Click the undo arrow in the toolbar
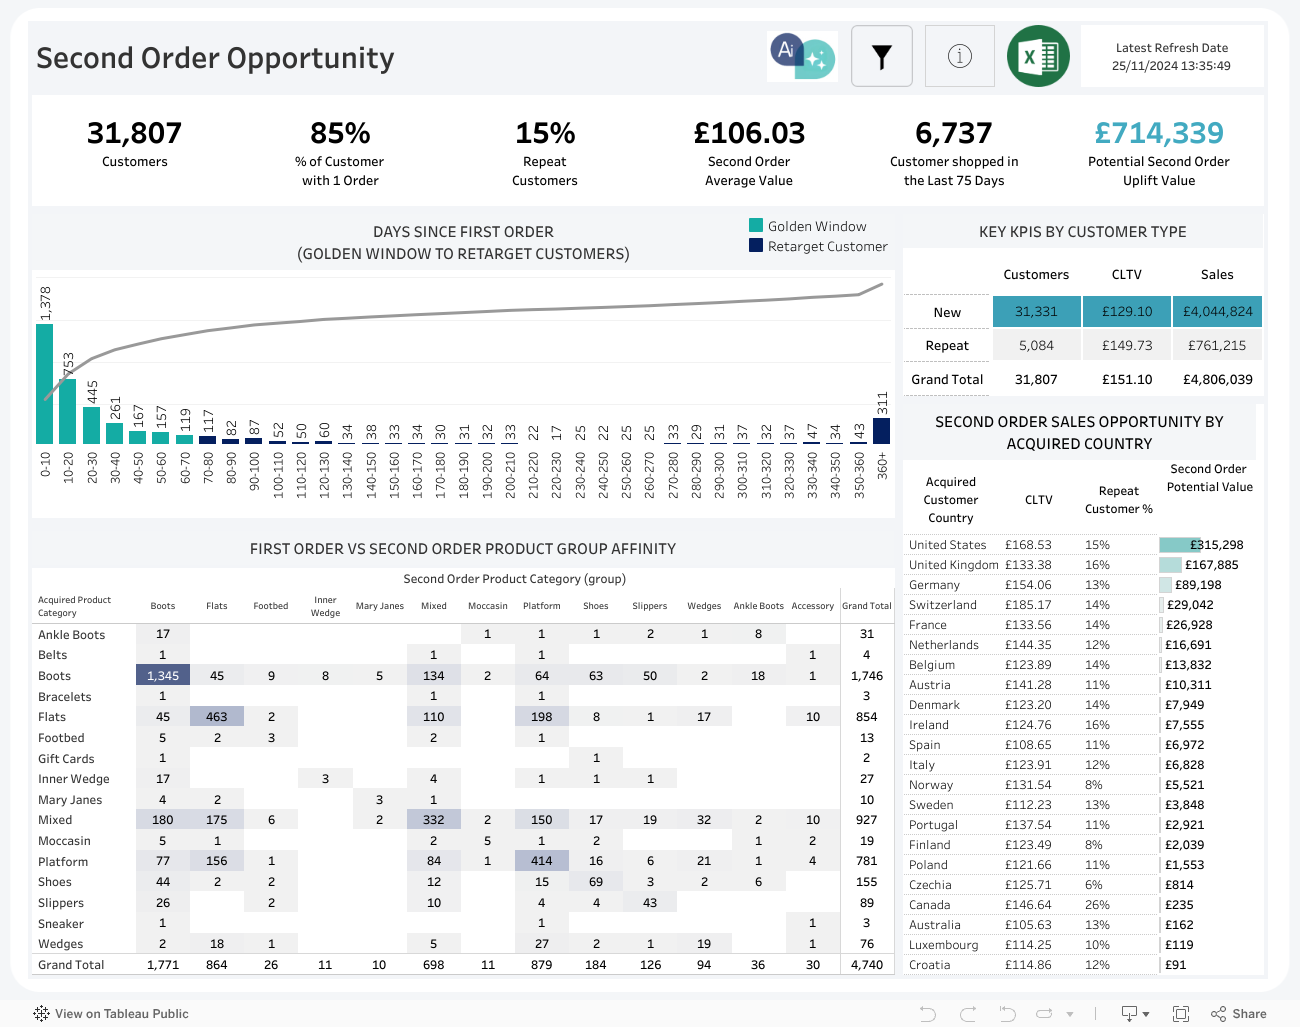The width and height of the screenshot is (1300, 1027). [x=927, y=1014]
